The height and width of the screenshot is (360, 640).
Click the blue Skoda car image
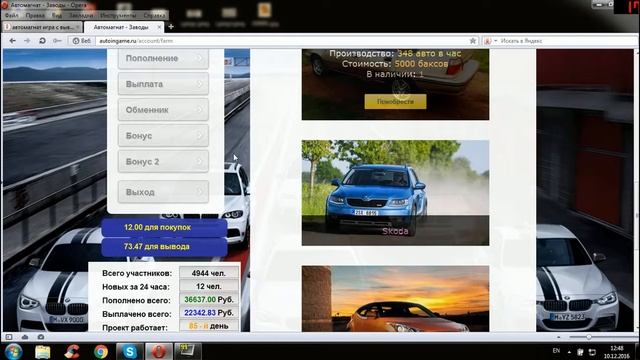395,193
